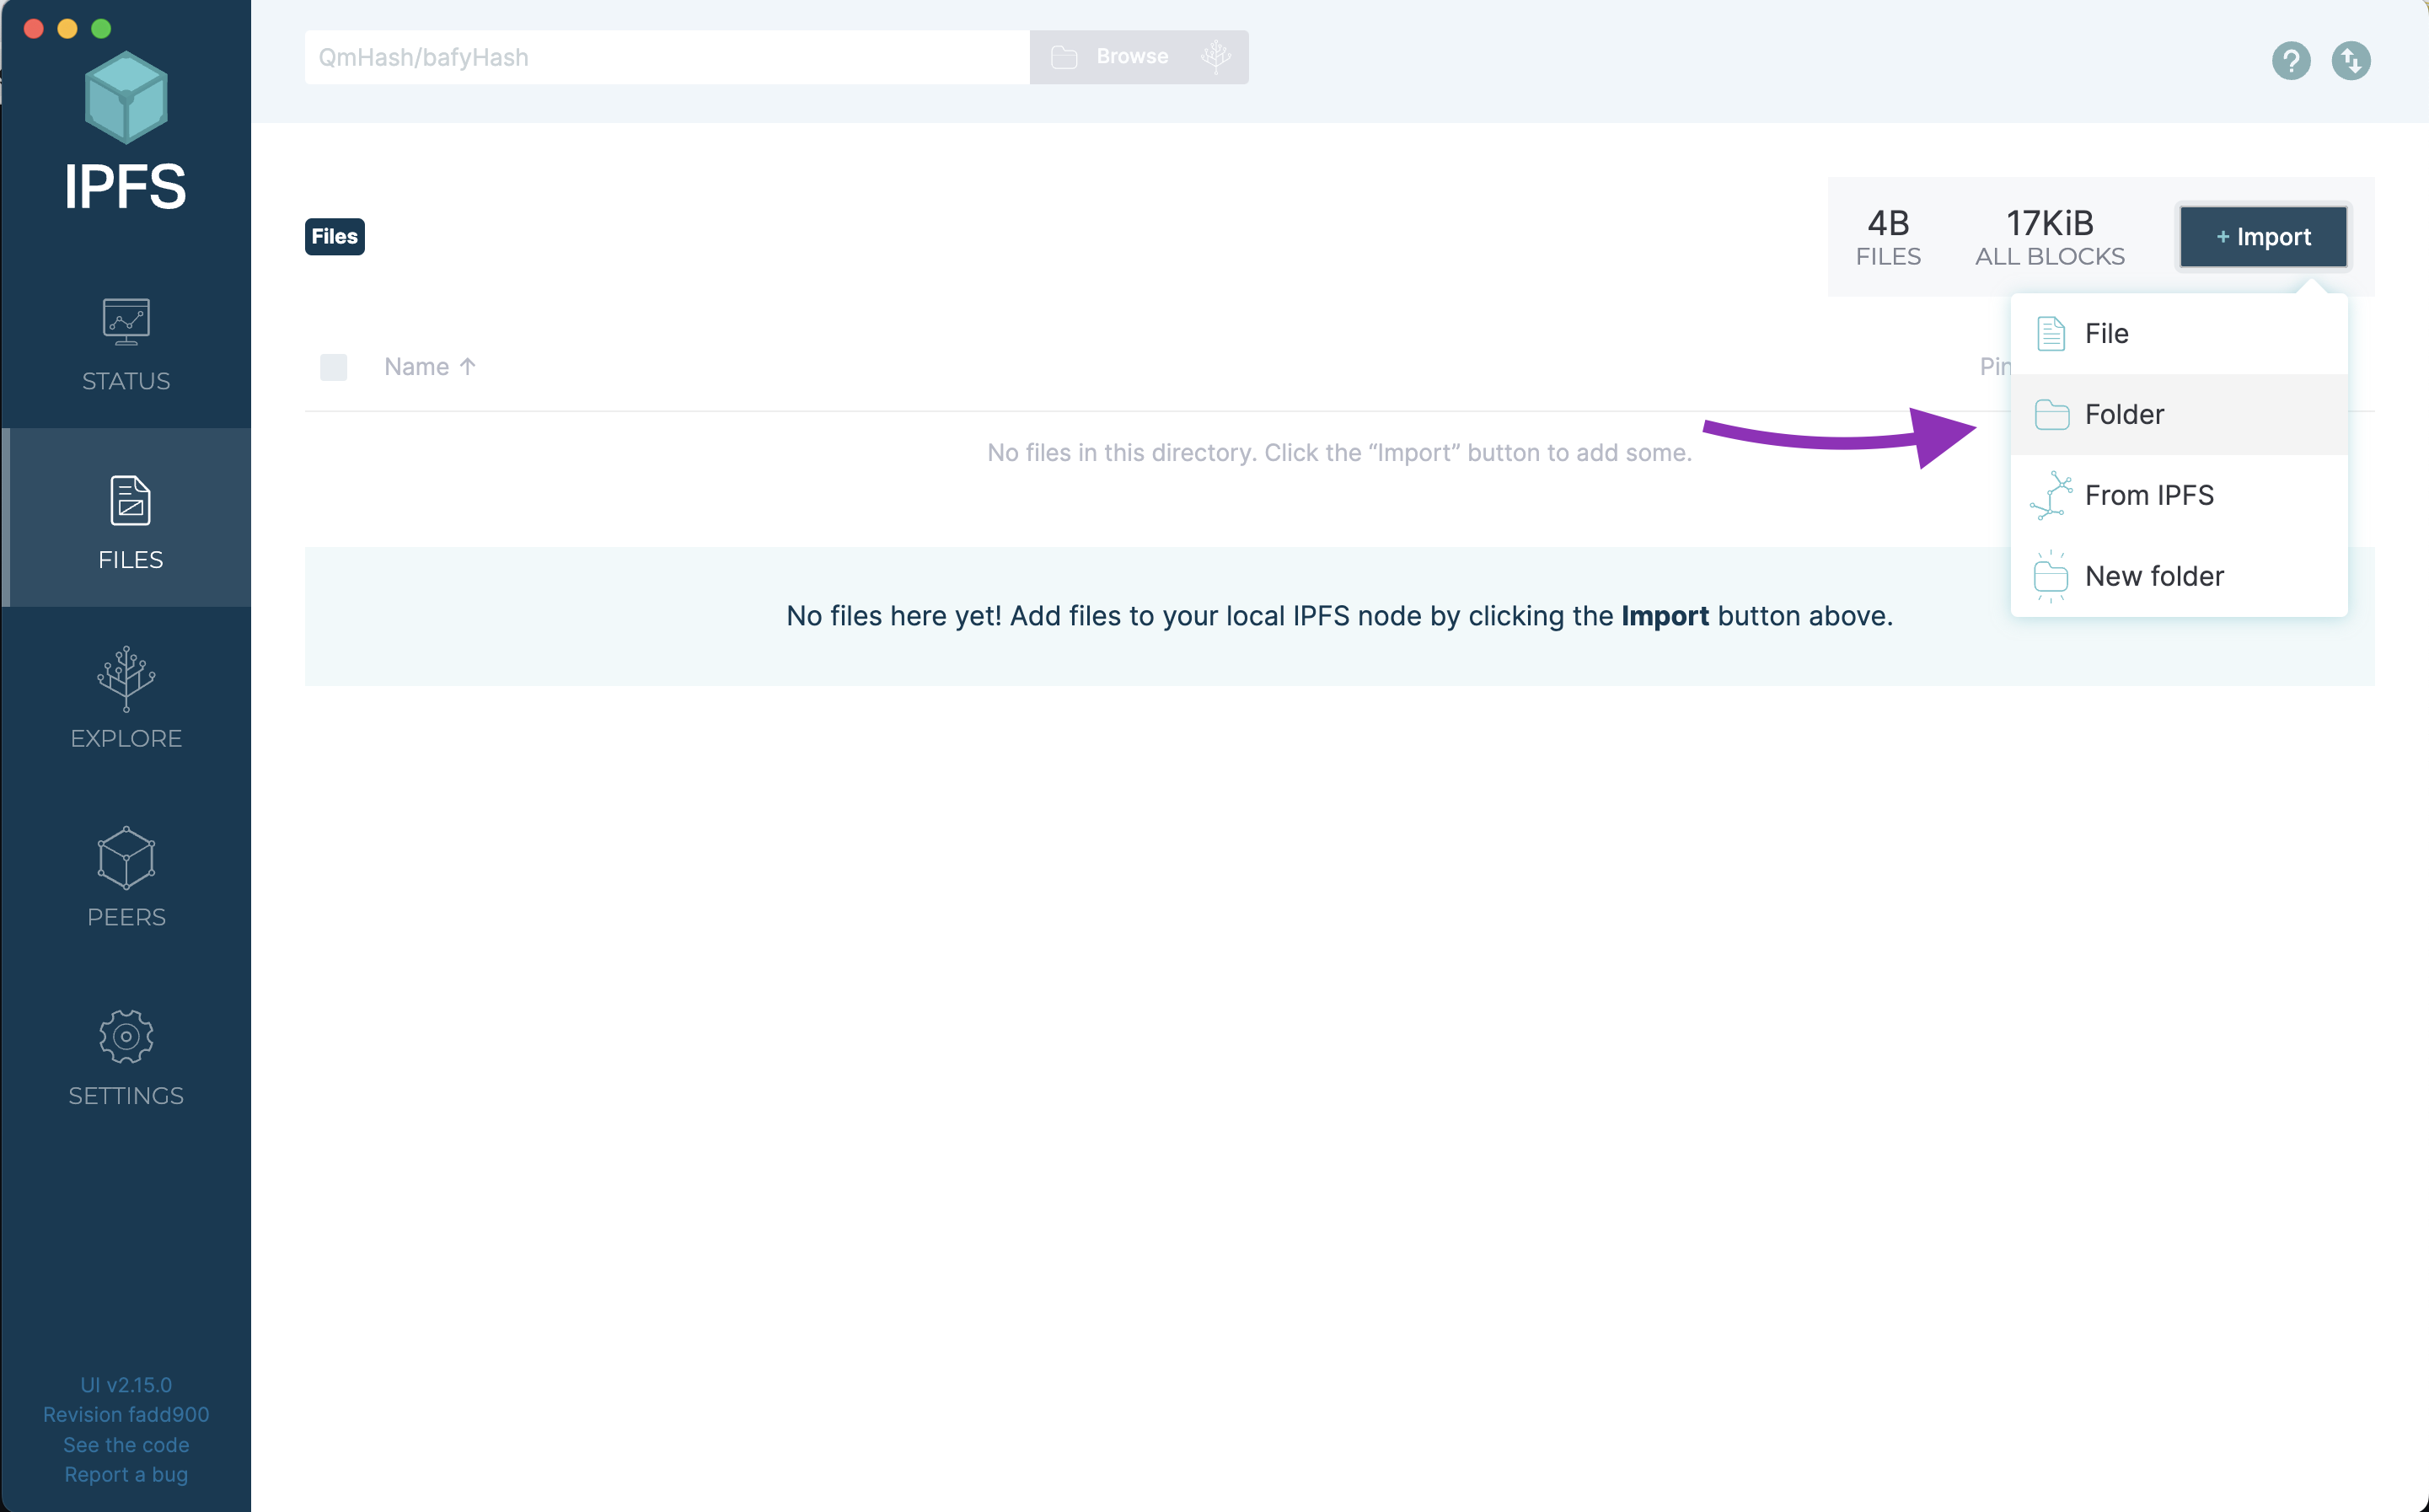Close the window with red button
Image resolution: width=2429 pixels, height=1512 pixels.
coord(33,28)
